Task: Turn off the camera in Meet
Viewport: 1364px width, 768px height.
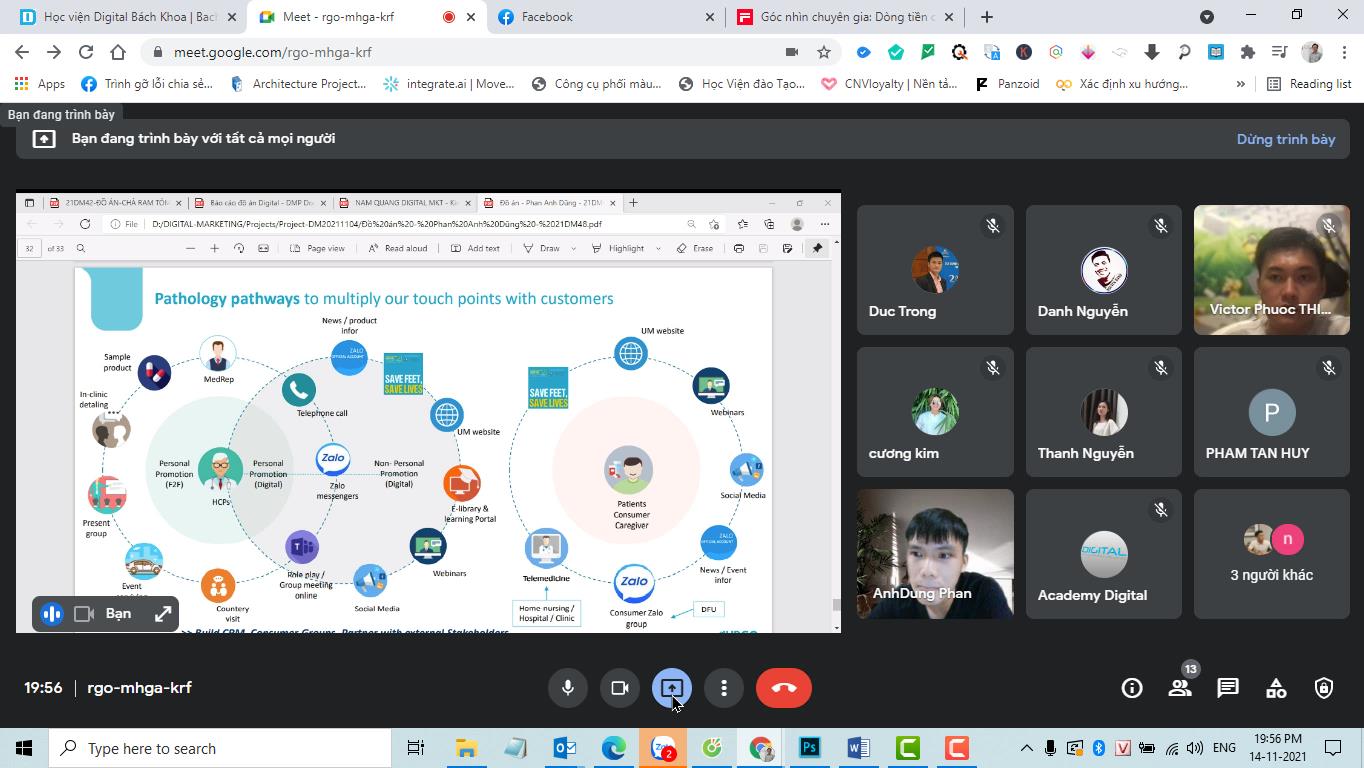Action: click(x=619, y=688)
